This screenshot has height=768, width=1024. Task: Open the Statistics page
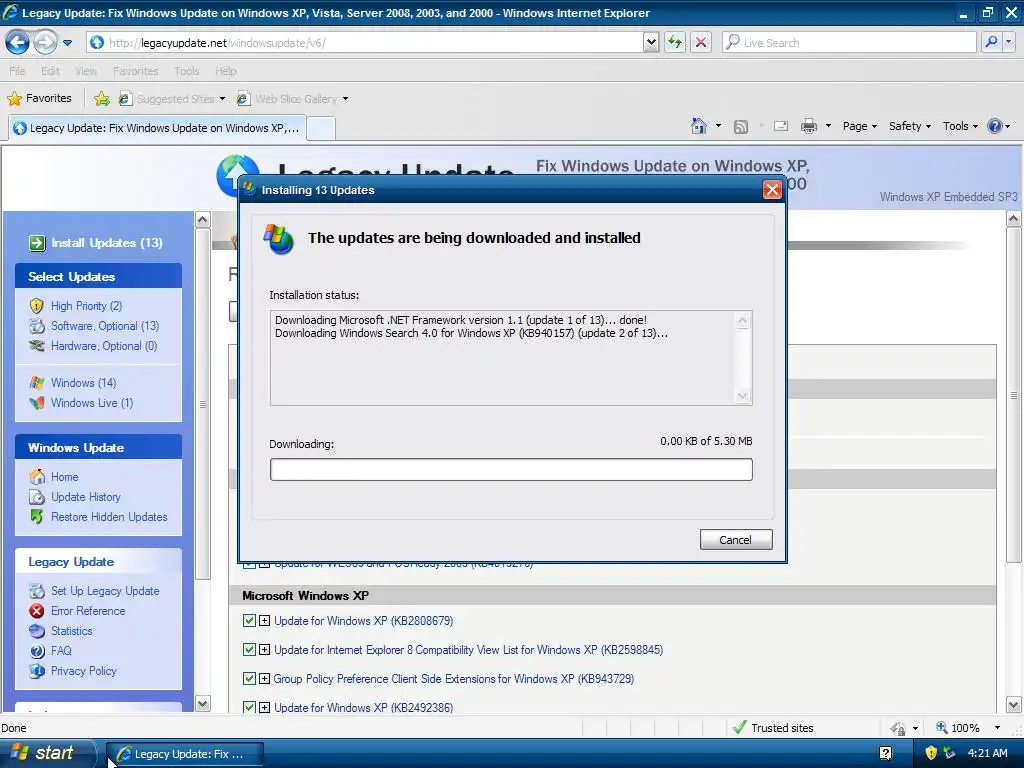(x=71, y=631)
